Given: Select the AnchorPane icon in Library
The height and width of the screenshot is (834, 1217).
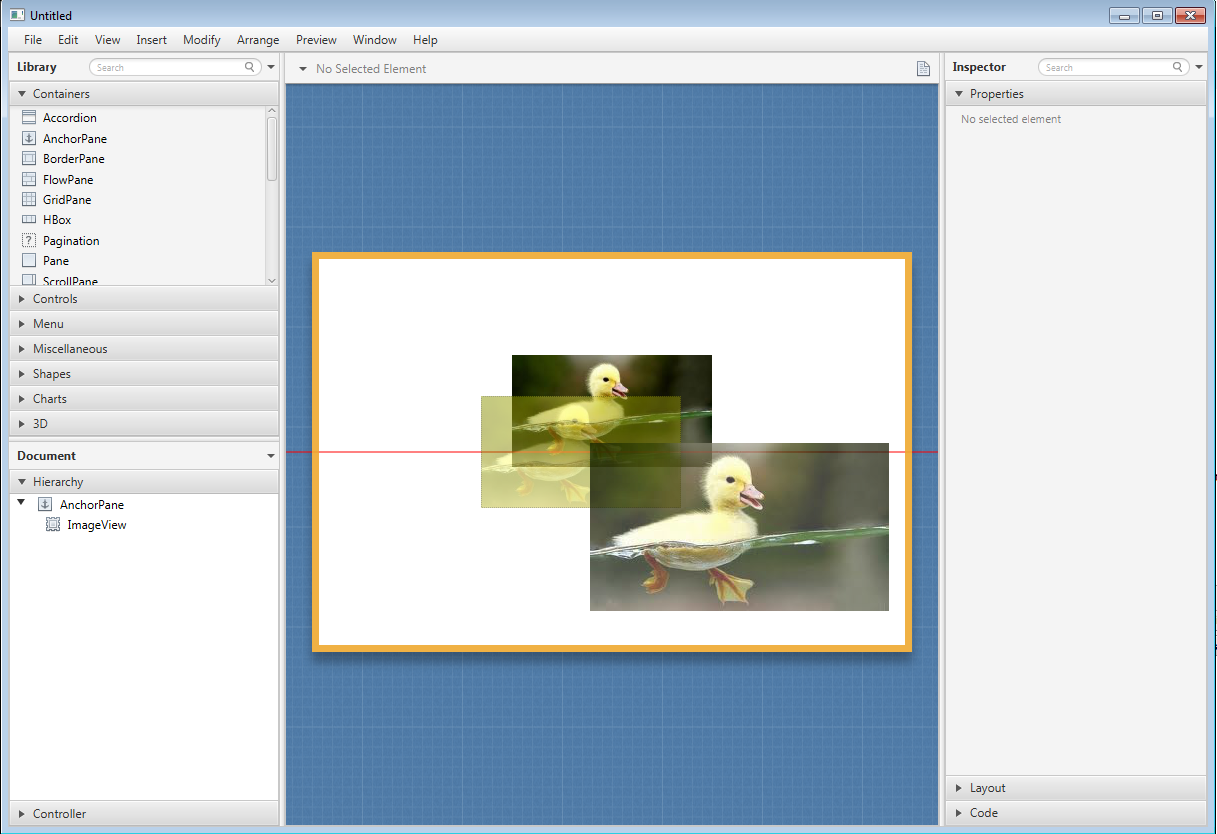Looking at the screenshot, I should coord(29,139).
